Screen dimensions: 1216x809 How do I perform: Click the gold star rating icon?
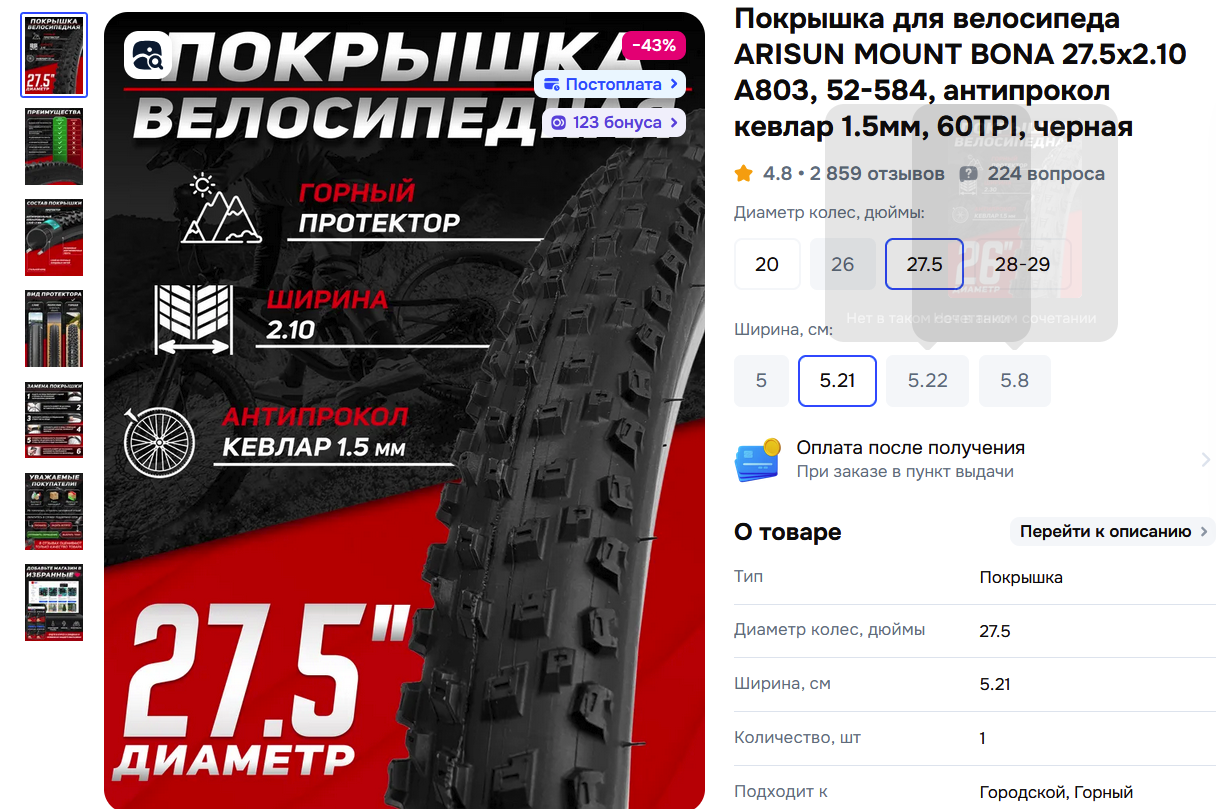[x=743, y=174]
